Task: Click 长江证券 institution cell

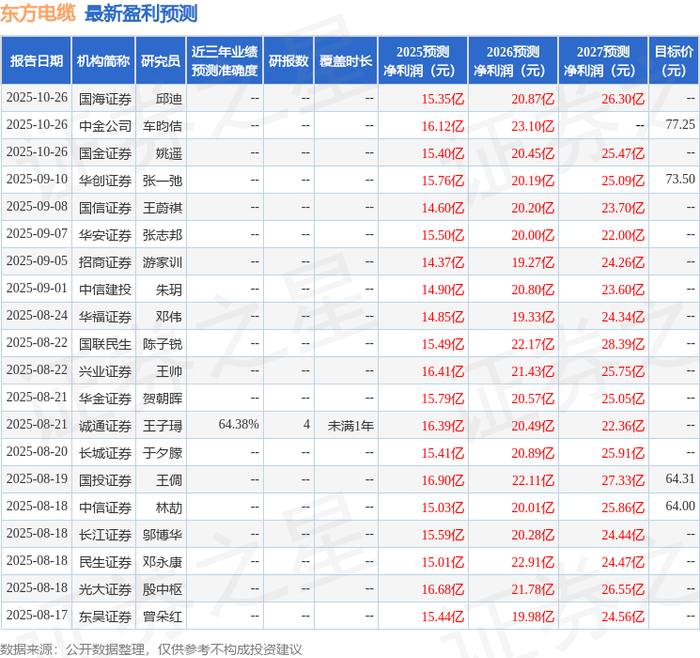Action: point(105,534)
